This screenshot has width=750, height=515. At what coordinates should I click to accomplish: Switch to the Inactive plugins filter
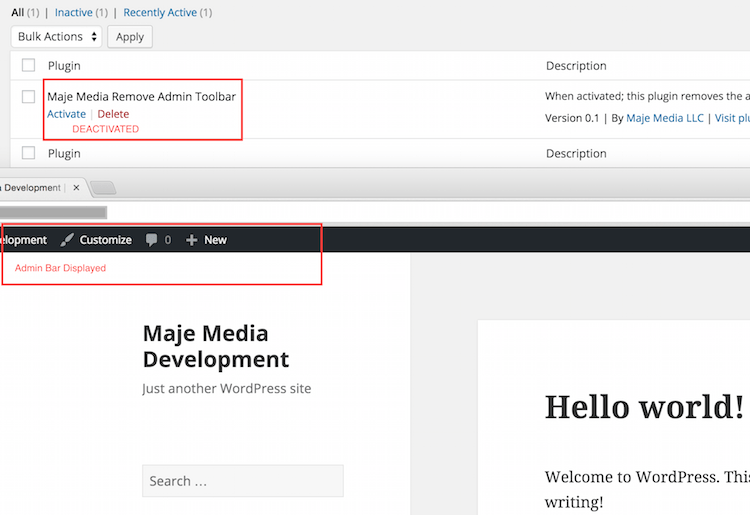73,13
